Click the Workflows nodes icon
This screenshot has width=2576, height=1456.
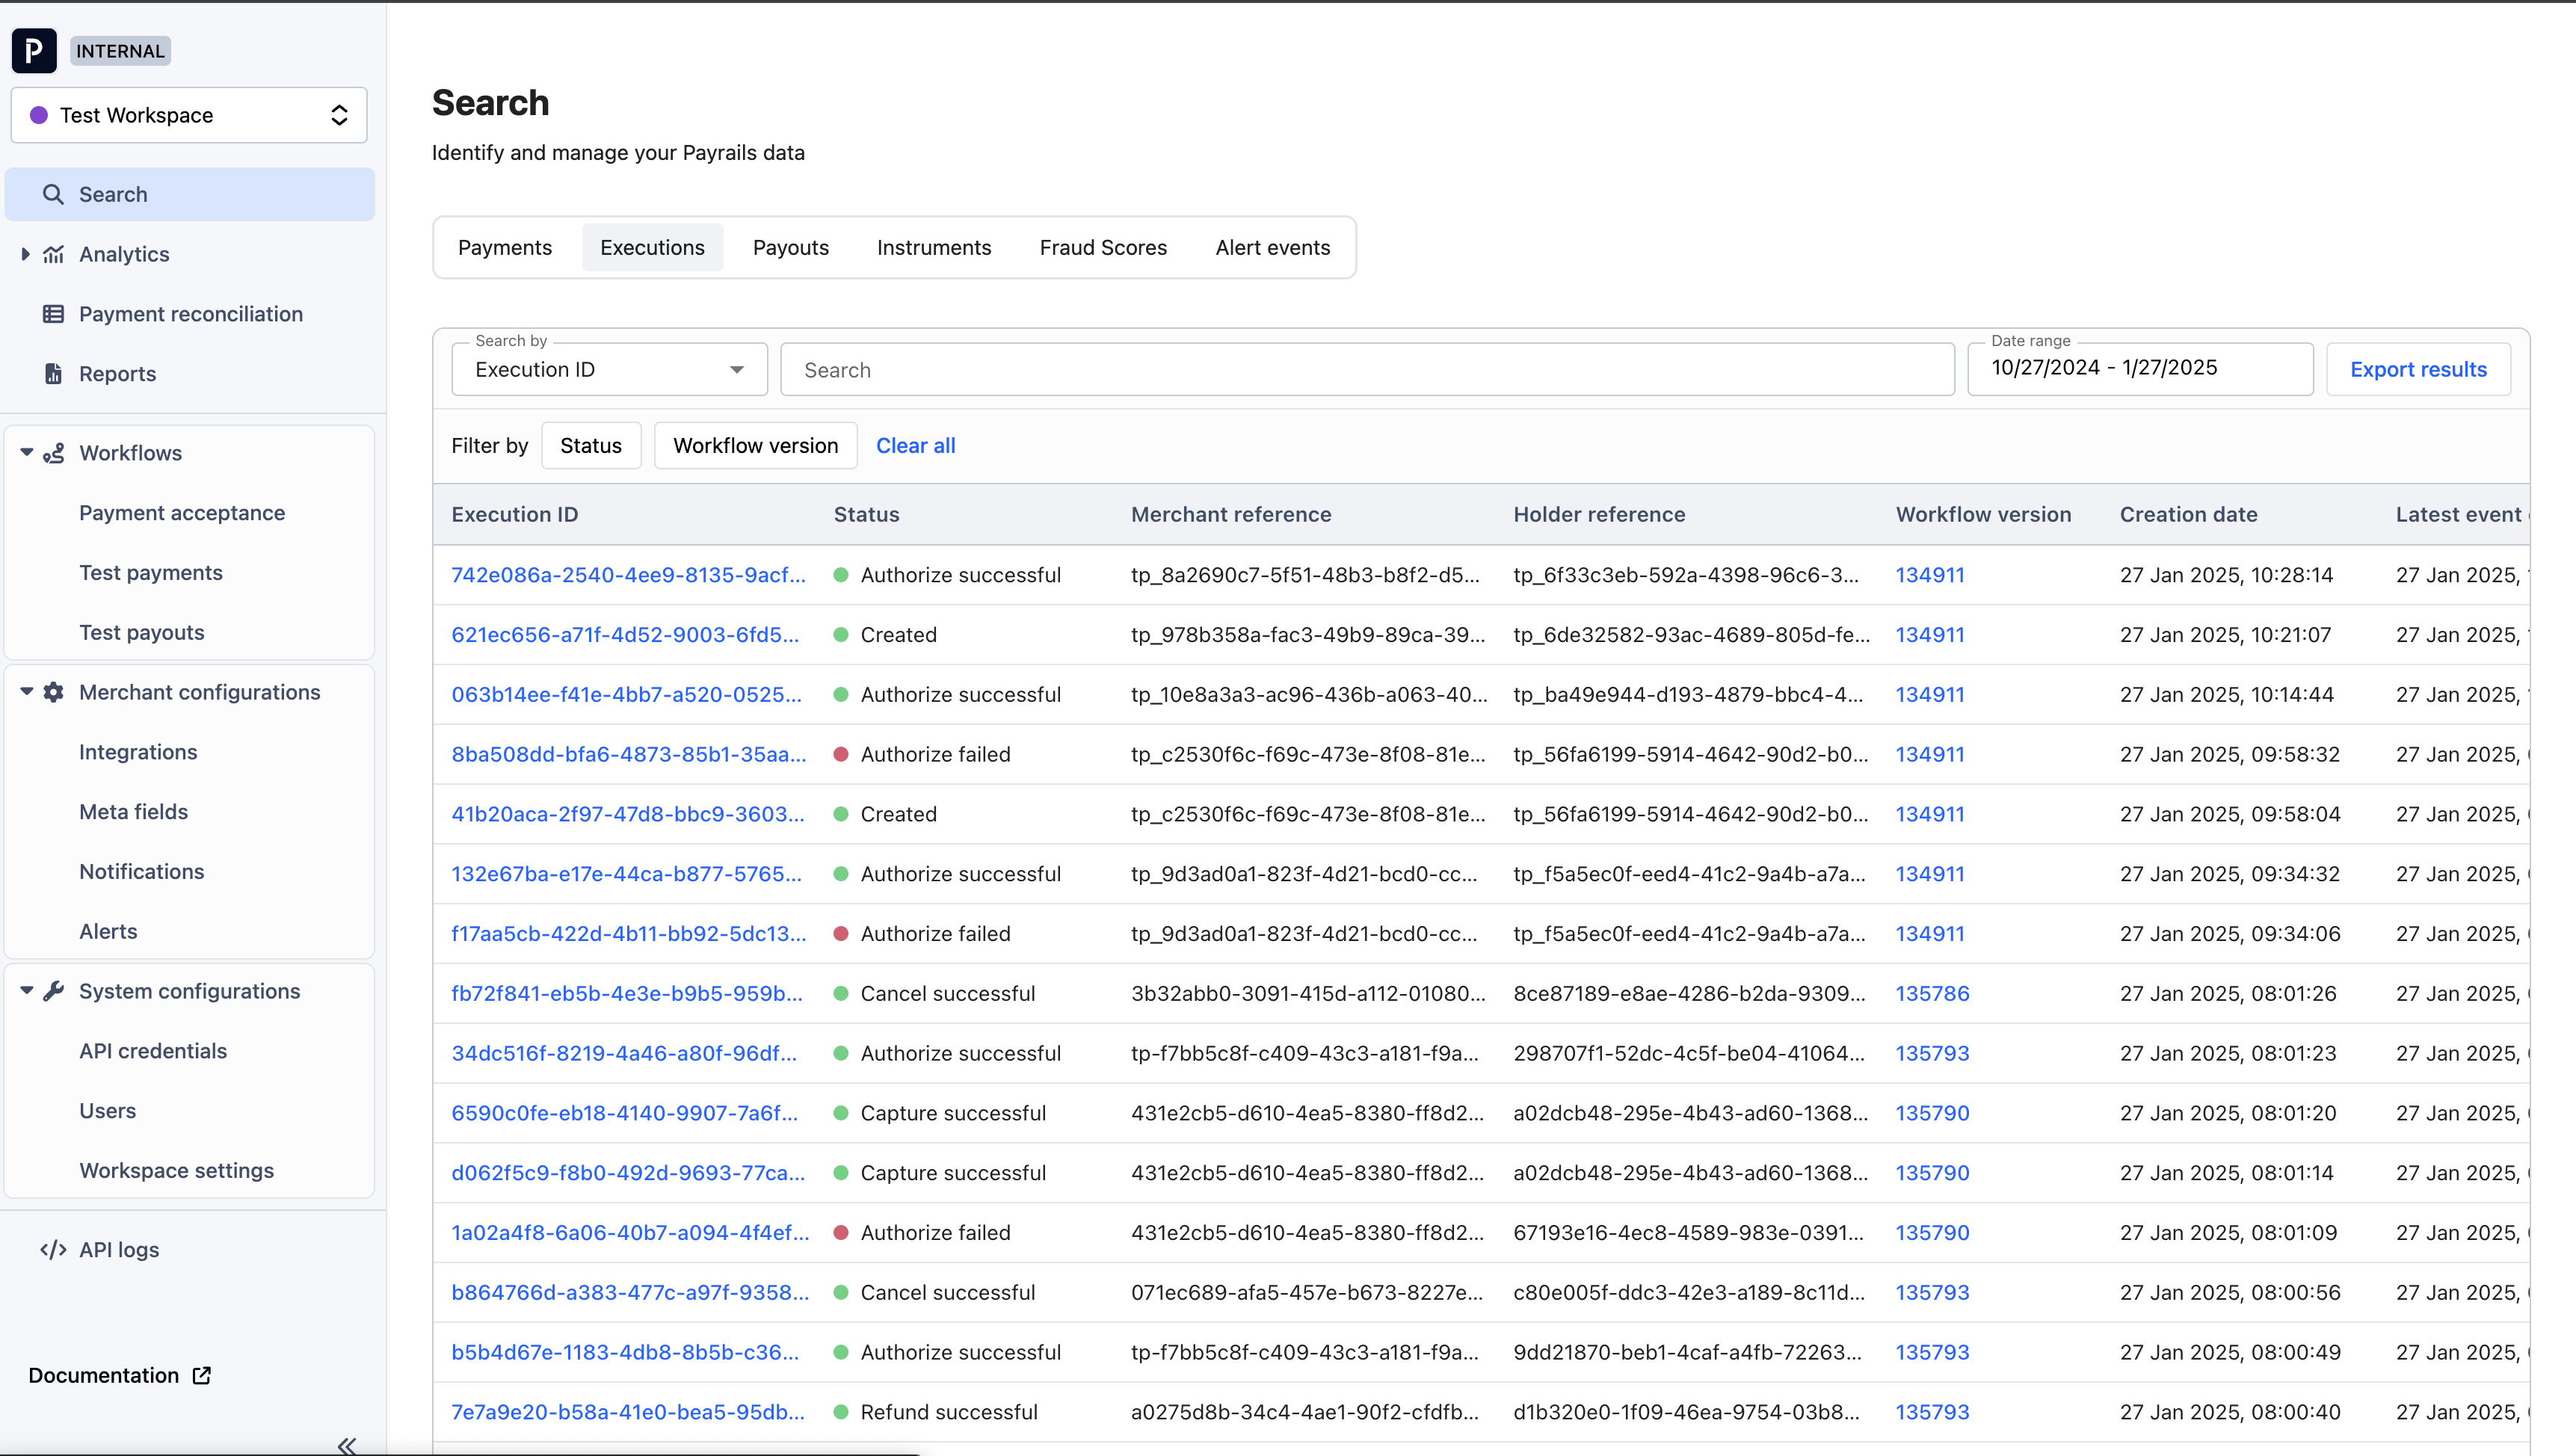pyautogui.click(x=54, y=453)
